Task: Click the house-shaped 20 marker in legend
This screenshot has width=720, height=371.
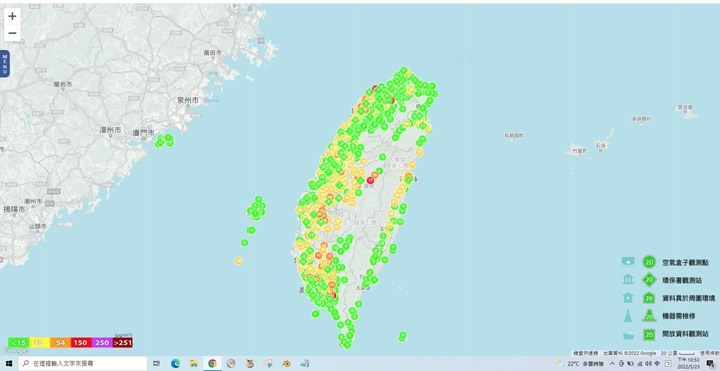Action: (x=649, y=298)
